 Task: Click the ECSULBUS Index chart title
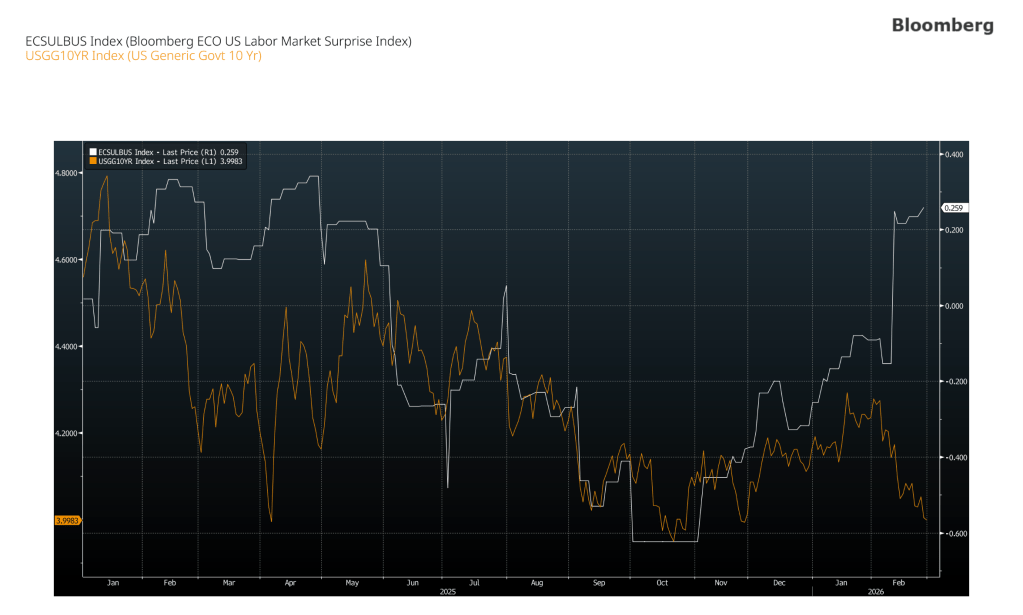[218, 41]
